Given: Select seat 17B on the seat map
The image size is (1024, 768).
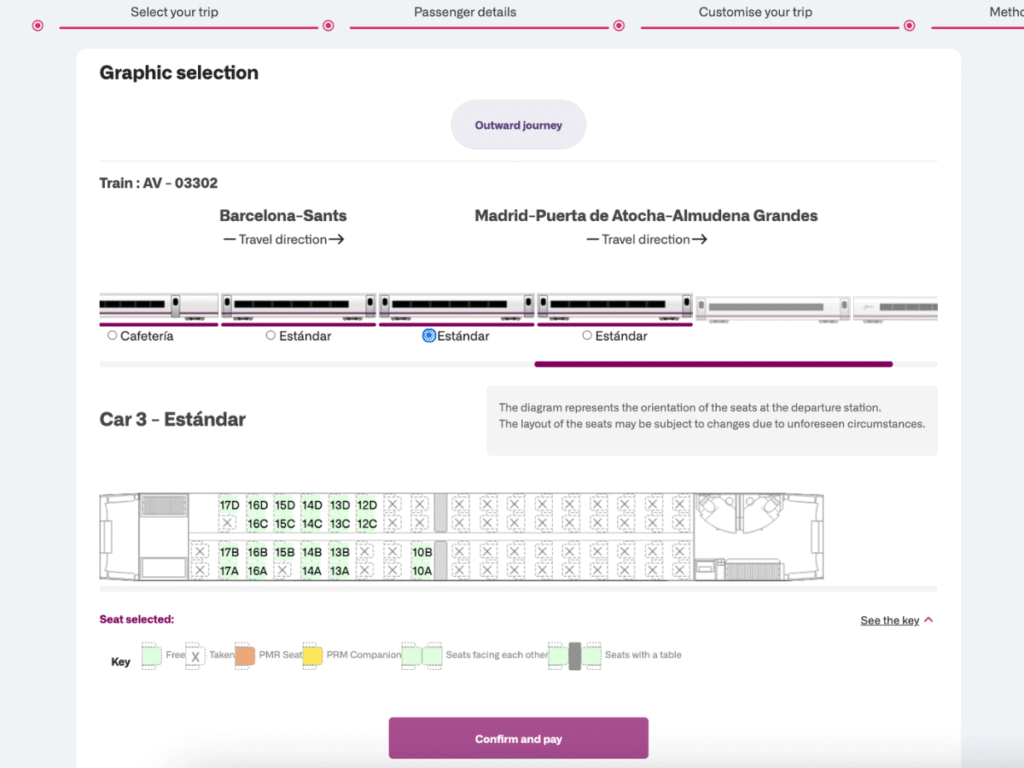Looking at the screenshot, I should [229, 552].
